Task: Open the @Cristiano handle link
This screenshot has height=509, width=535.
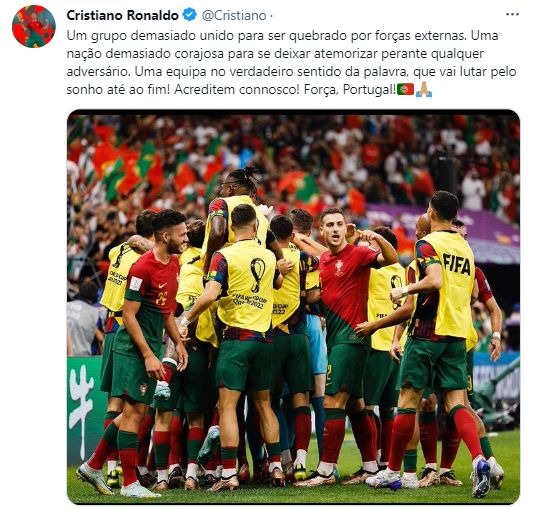Action: [x=234, y=15]
